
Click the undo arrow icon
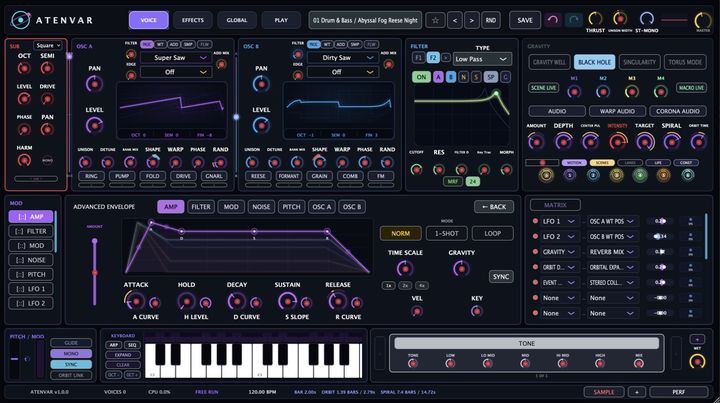coord(553,20)
